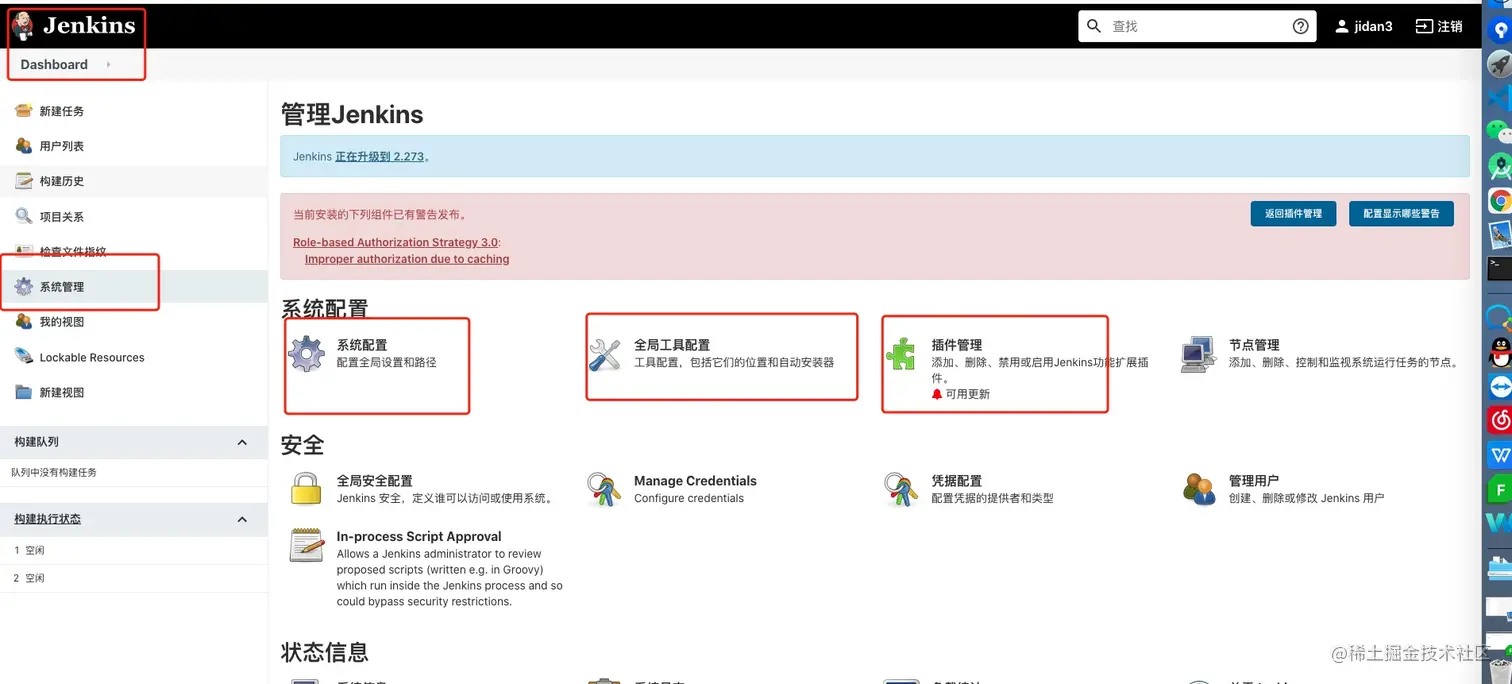Collapse the 构建队列 panel chevron
Screen dimensions: 1512x684
(242, 442)
